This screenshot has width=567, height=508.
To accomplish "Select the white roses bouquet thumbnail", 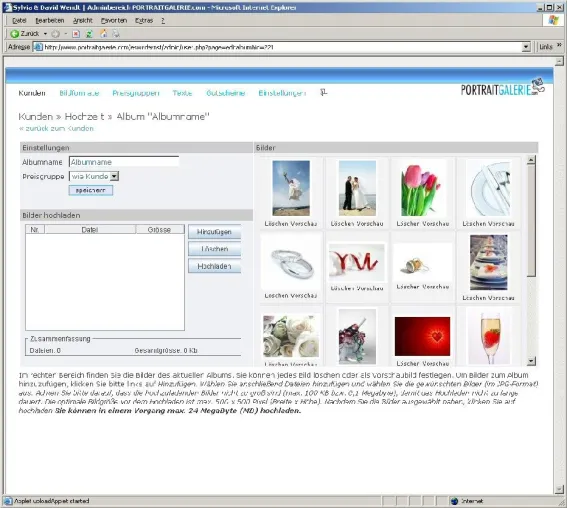I will coord(291,336).
